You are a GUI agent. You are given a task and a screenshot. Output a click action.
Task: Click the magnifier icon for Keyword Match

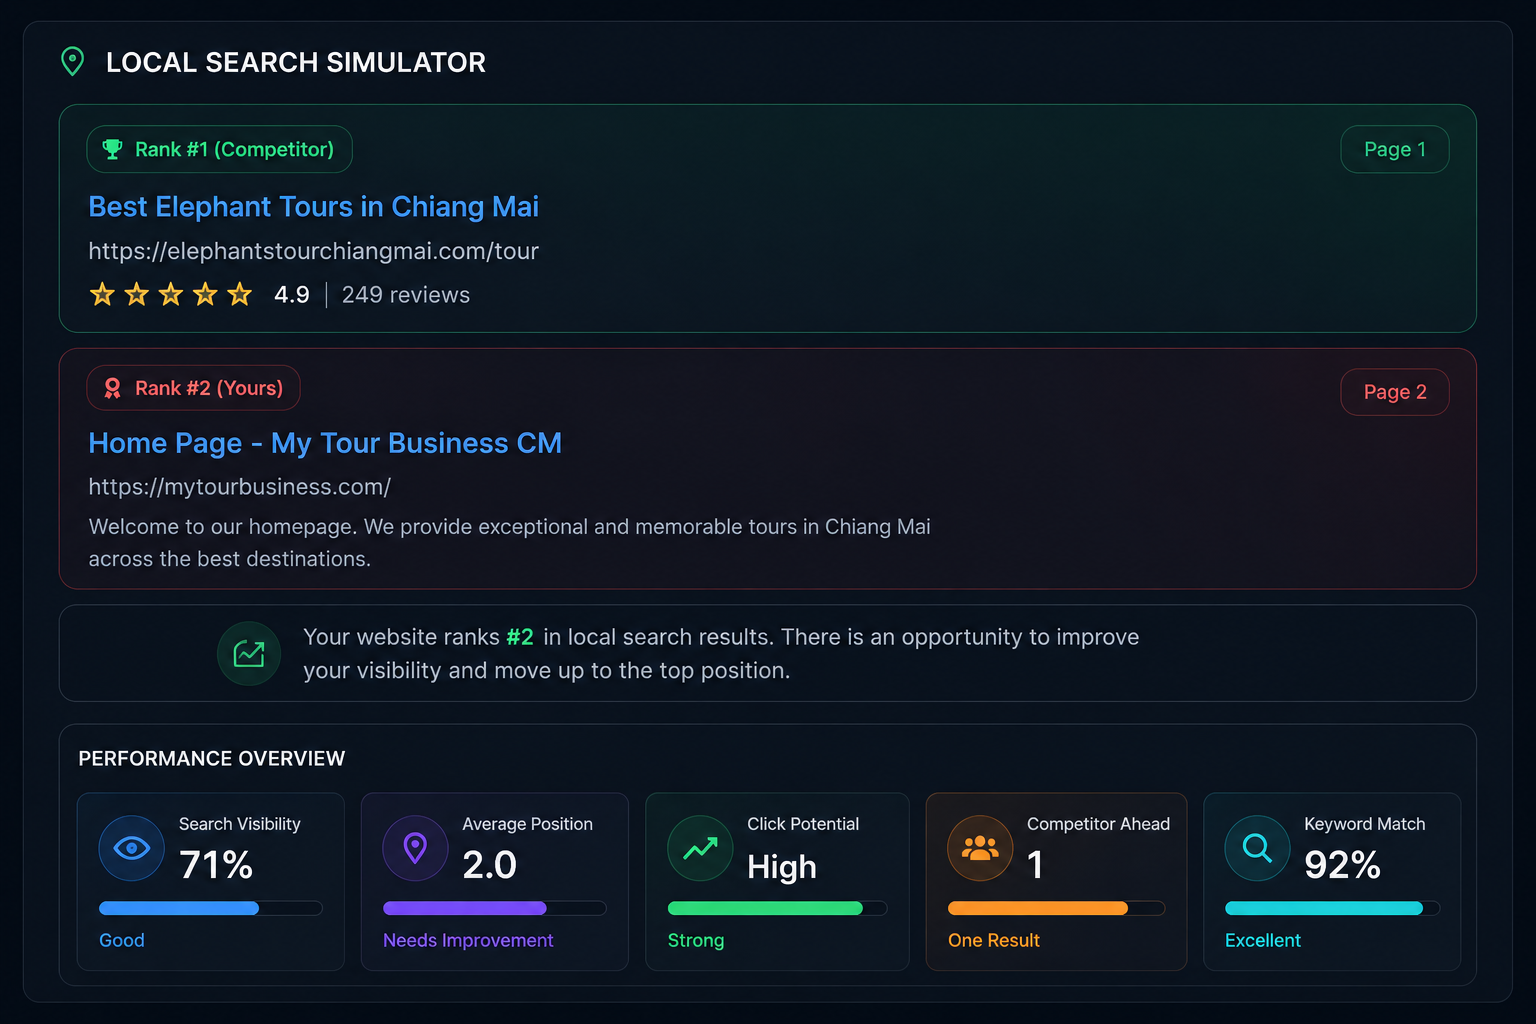coord(1257,848)
